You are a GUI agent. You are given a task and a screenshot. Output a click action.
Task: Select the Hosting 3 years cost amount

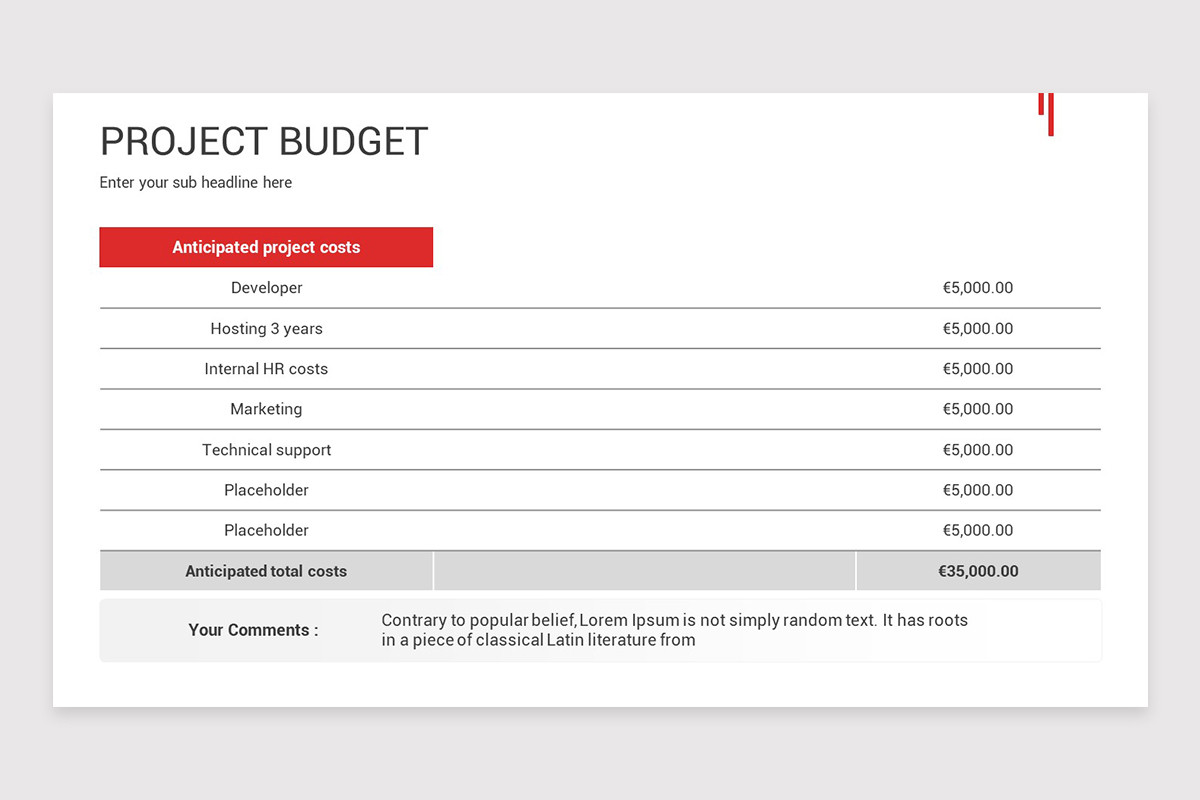[978, 328]
